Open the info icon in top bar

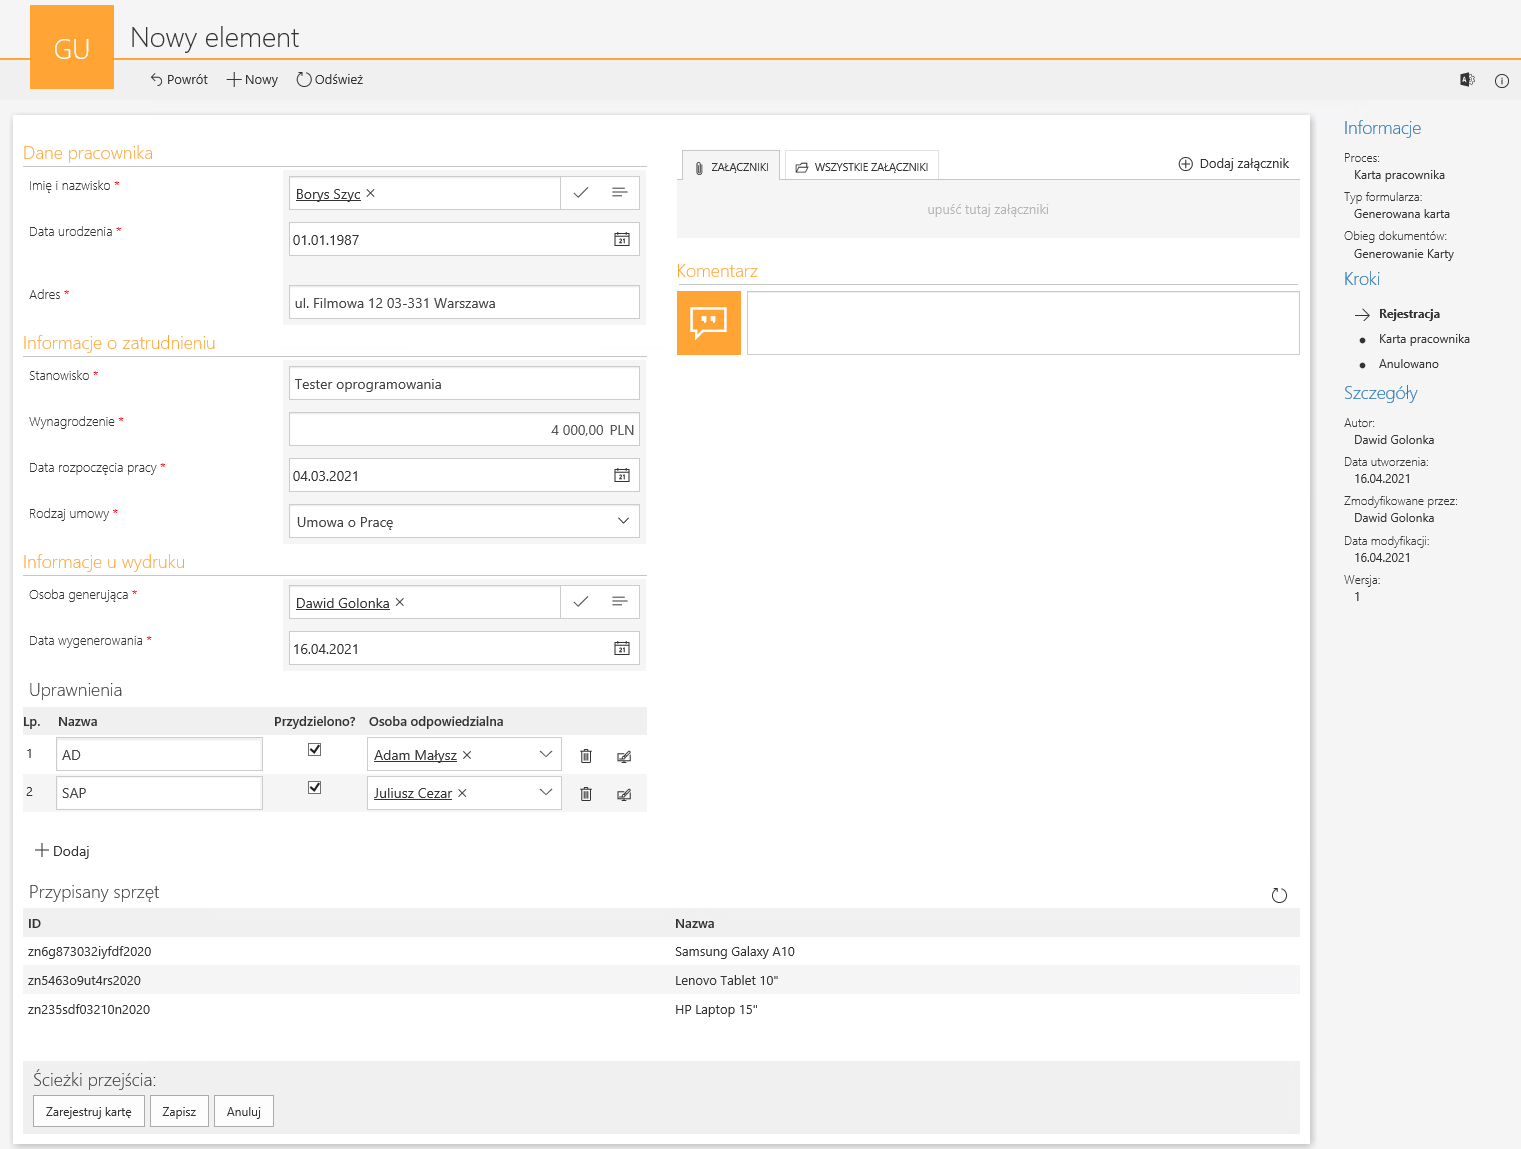pyautogui.click(x=1502, y=81)
